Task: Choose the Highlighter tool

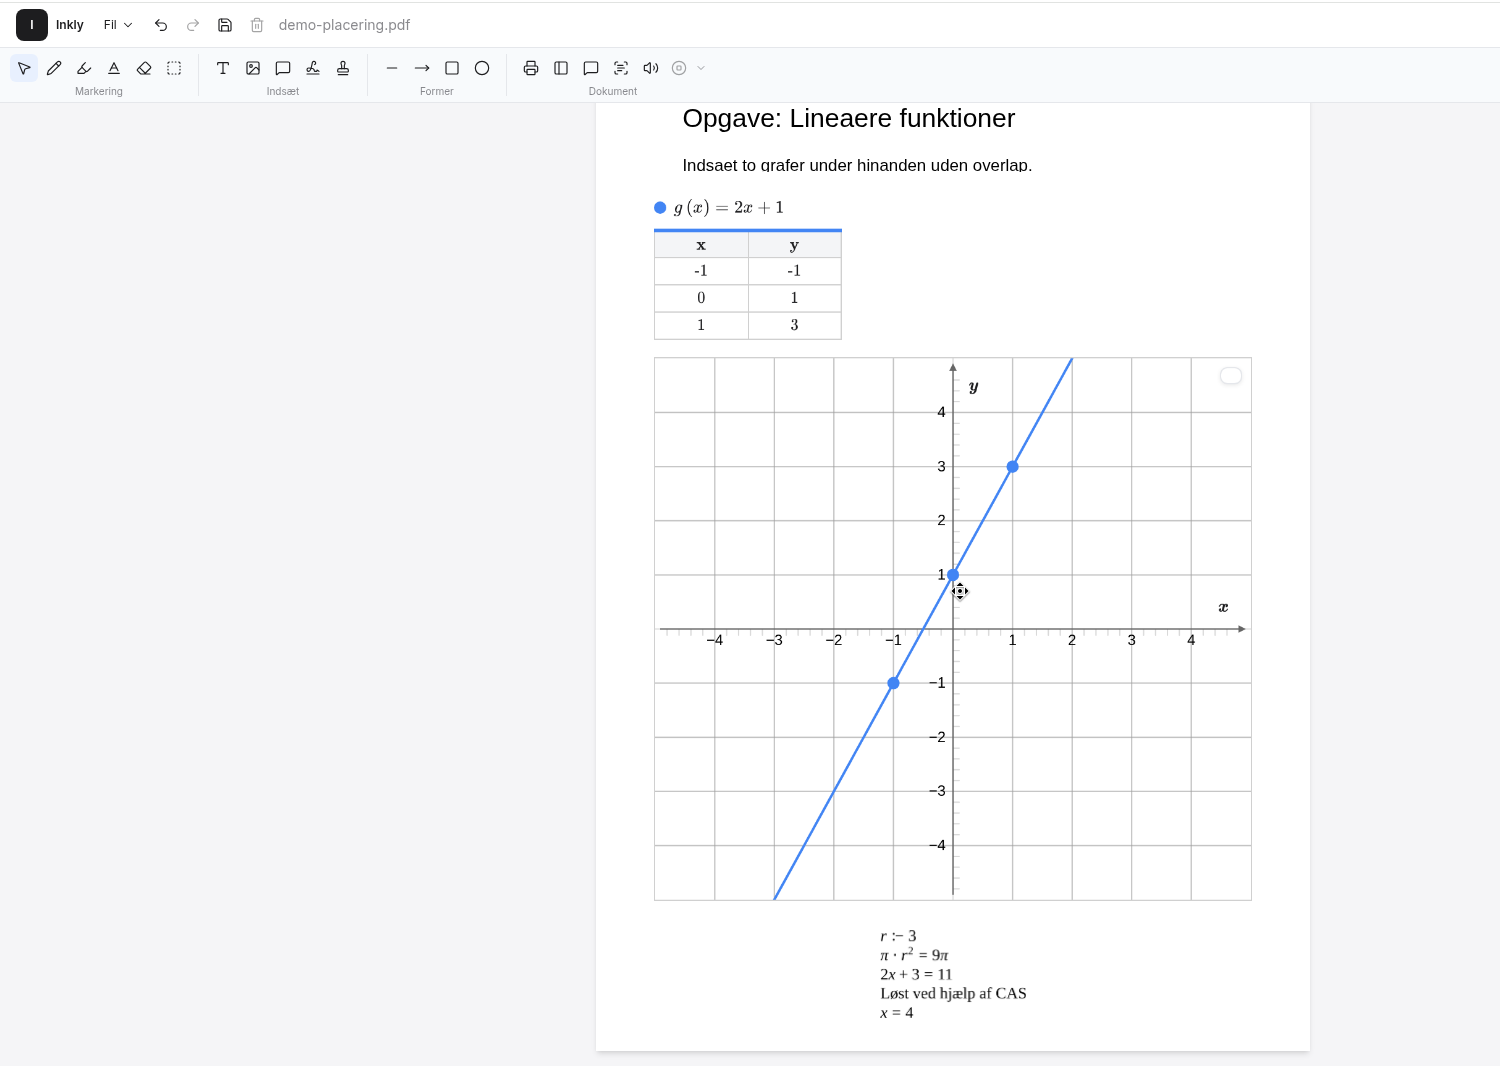Action: [84, 68]
